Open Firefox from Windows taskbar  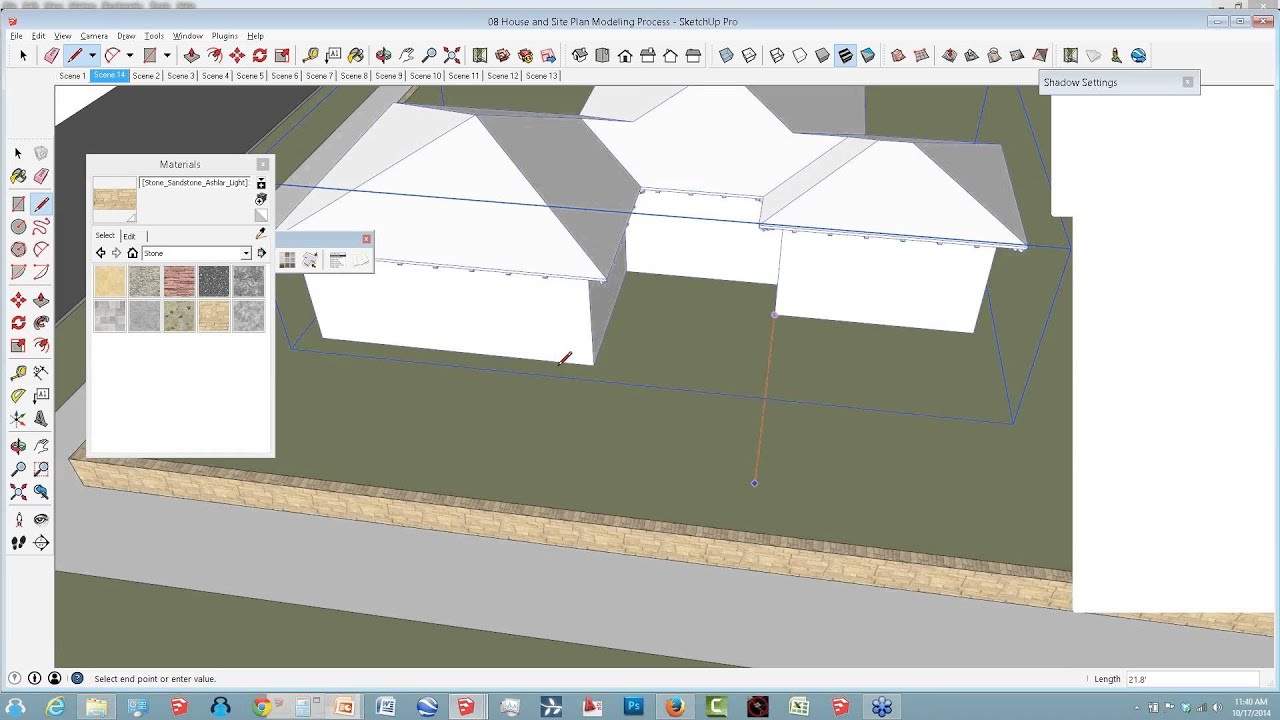coord(675,707)
